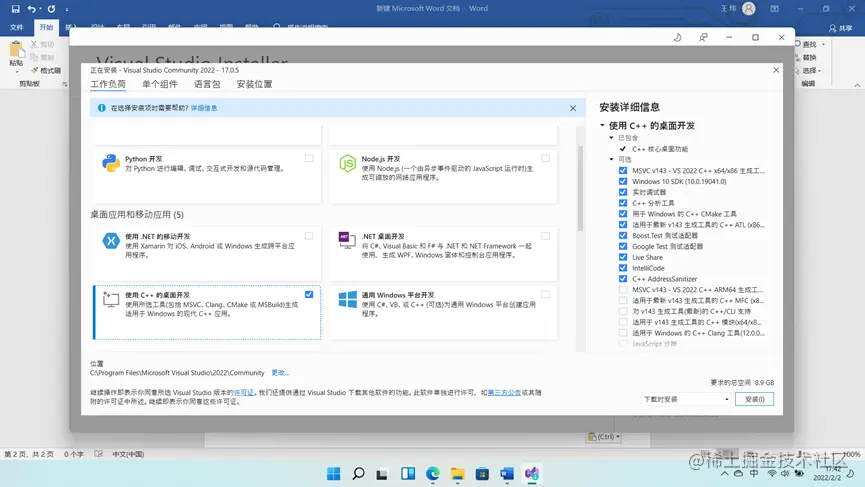Check Windows C++ Clang 工具 option

(623, 333)
